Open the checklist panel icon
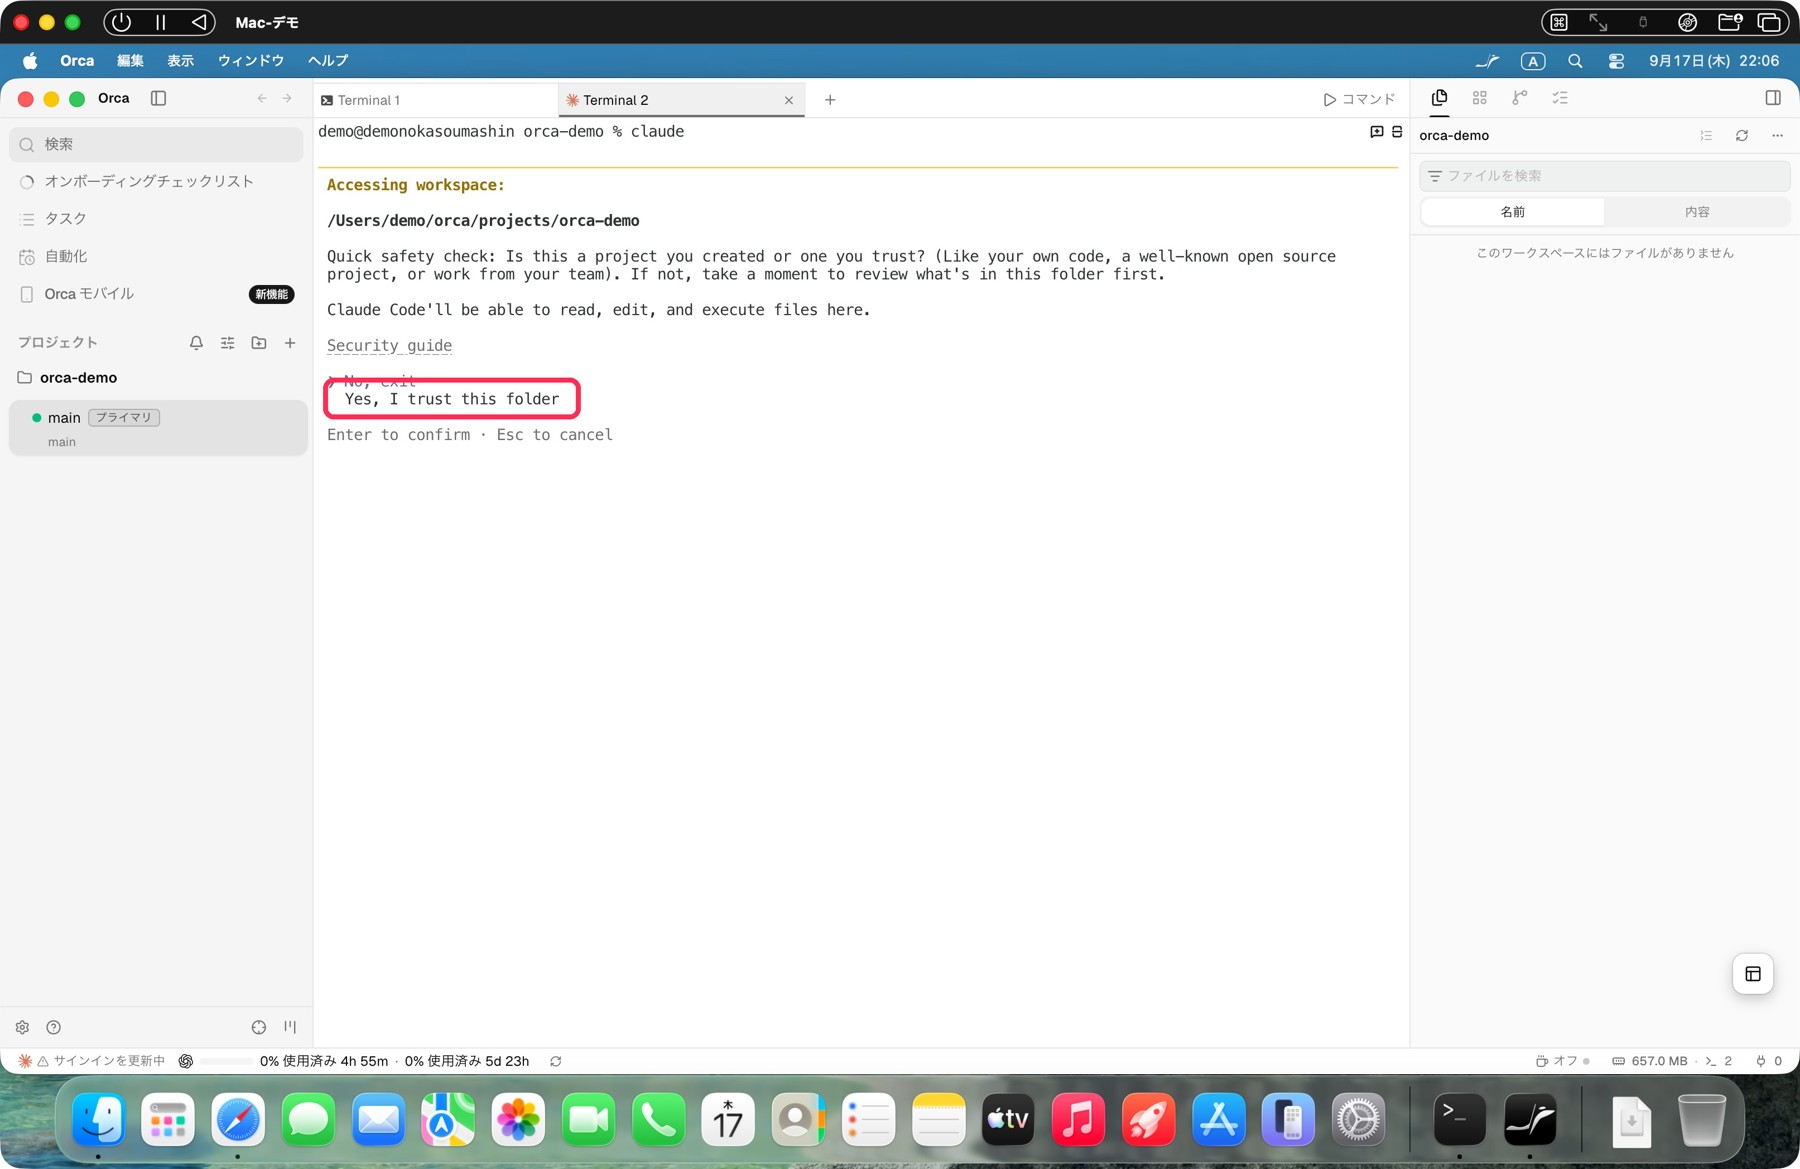 (1560, 98)
